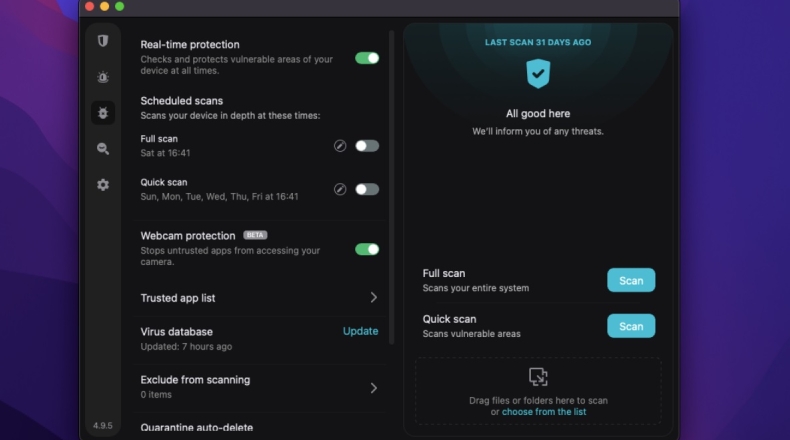Click the drag-and-drop files icon
Viewport: 790px width, 440px height.
[538, 377]
